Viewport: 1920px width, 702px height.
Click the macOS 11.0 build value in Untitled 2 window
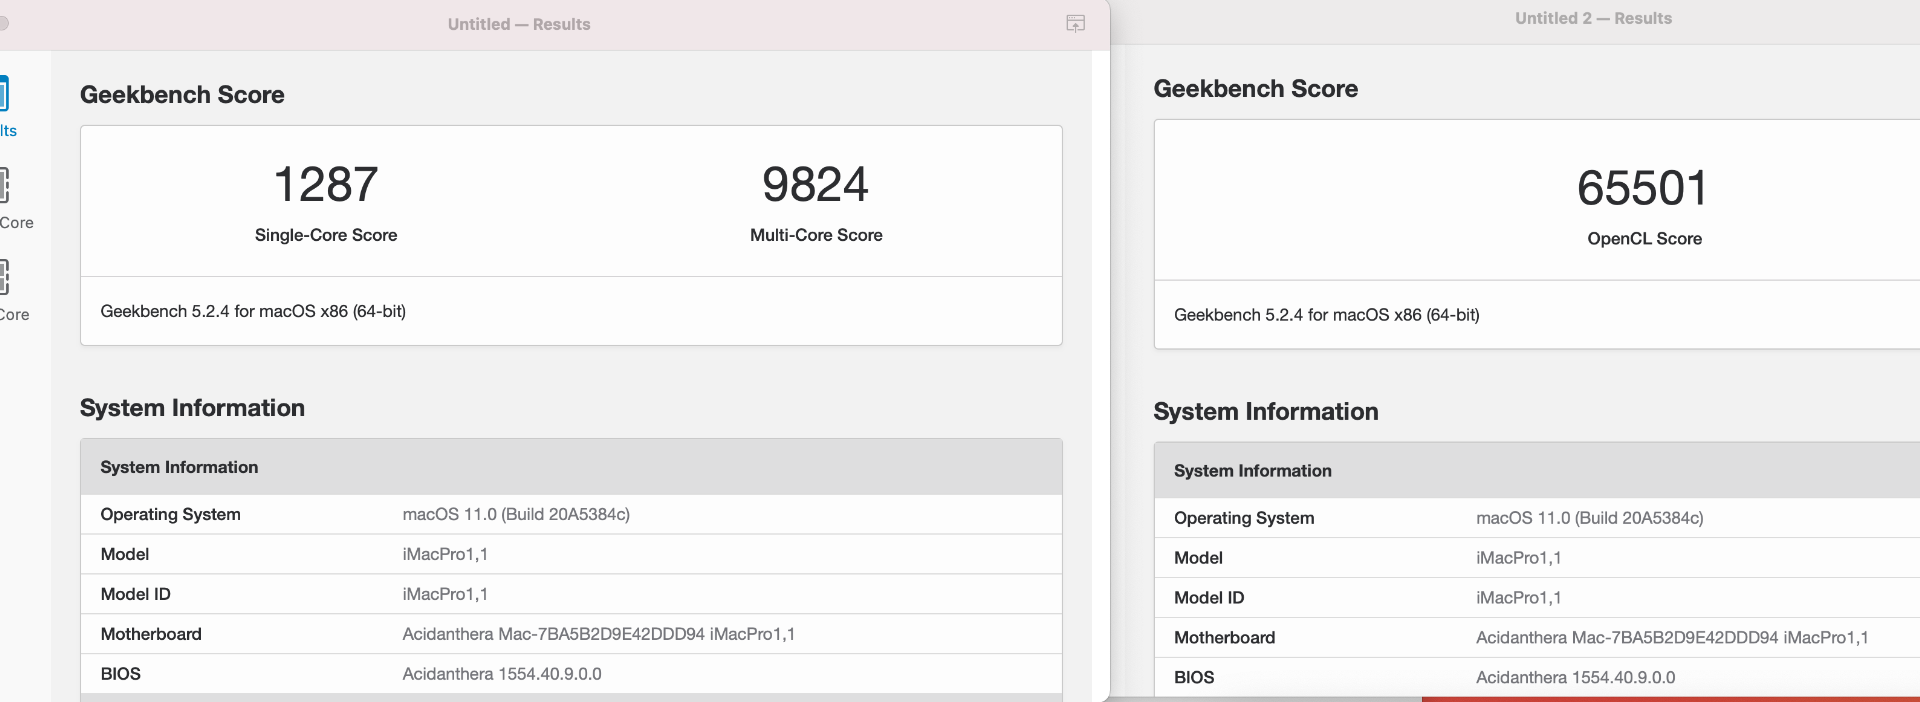point(1590,518)
